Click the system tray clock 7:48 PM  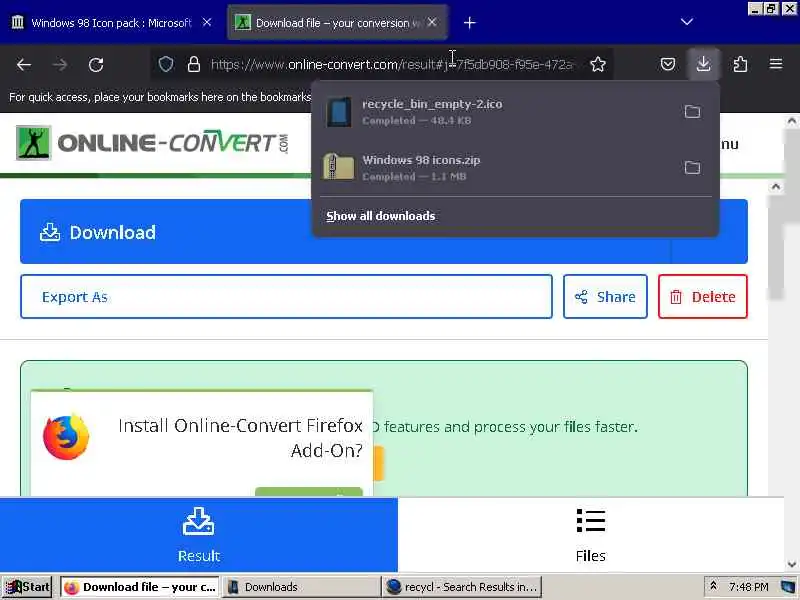pos(748,587)
